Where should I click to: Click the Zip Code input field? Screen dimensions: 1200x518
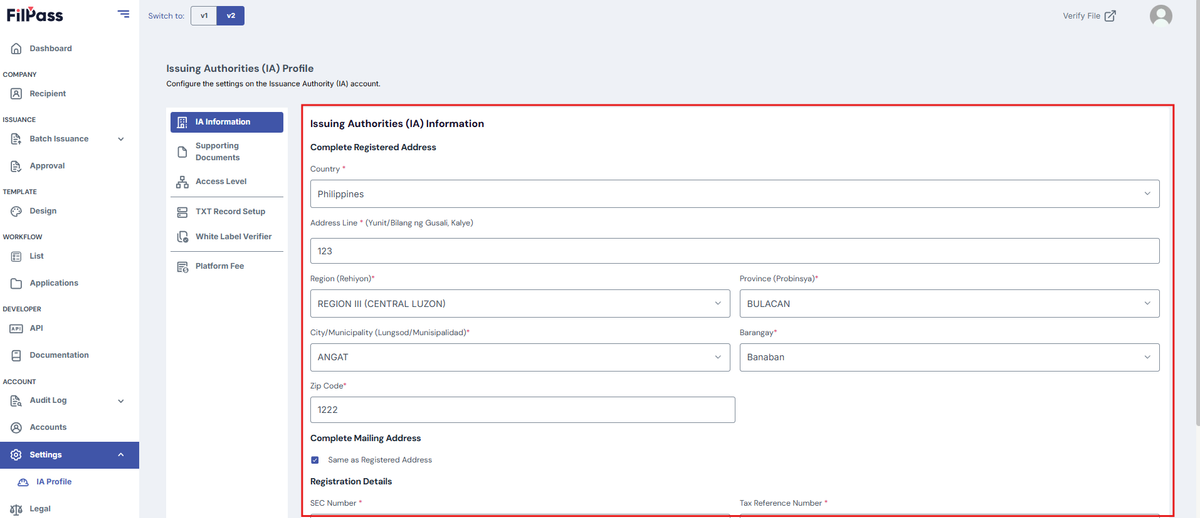click(x=523, y=409)
